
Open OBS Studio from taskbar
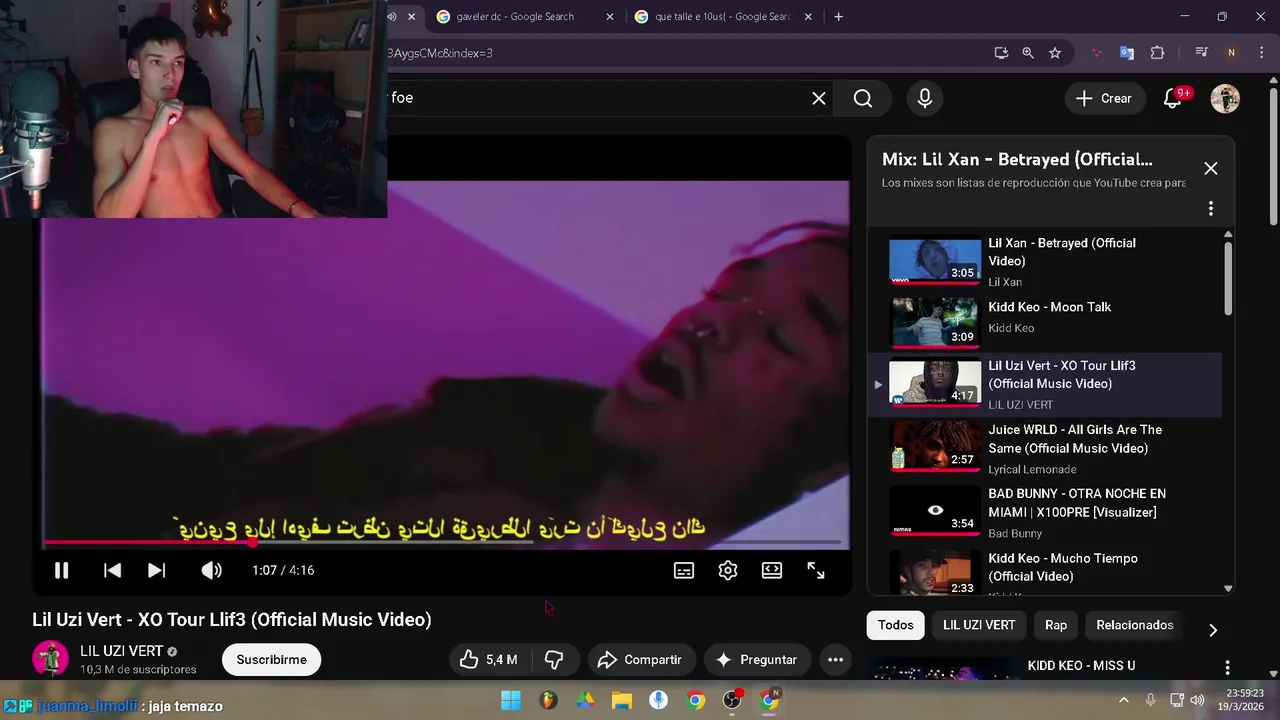coord(732,700)
